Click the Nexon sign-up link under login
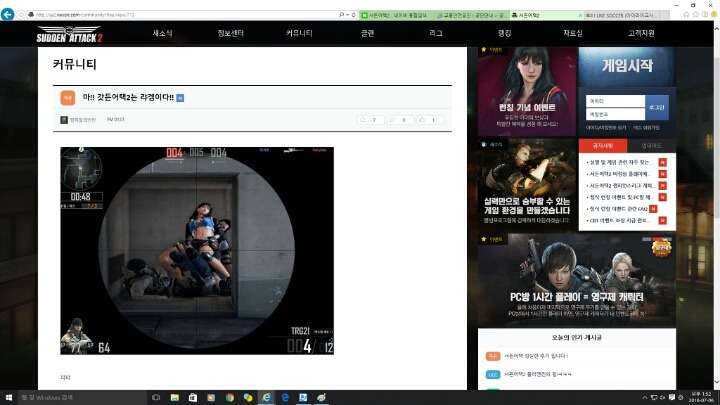This screenshot has width=720, height=405. coord(646,128)
